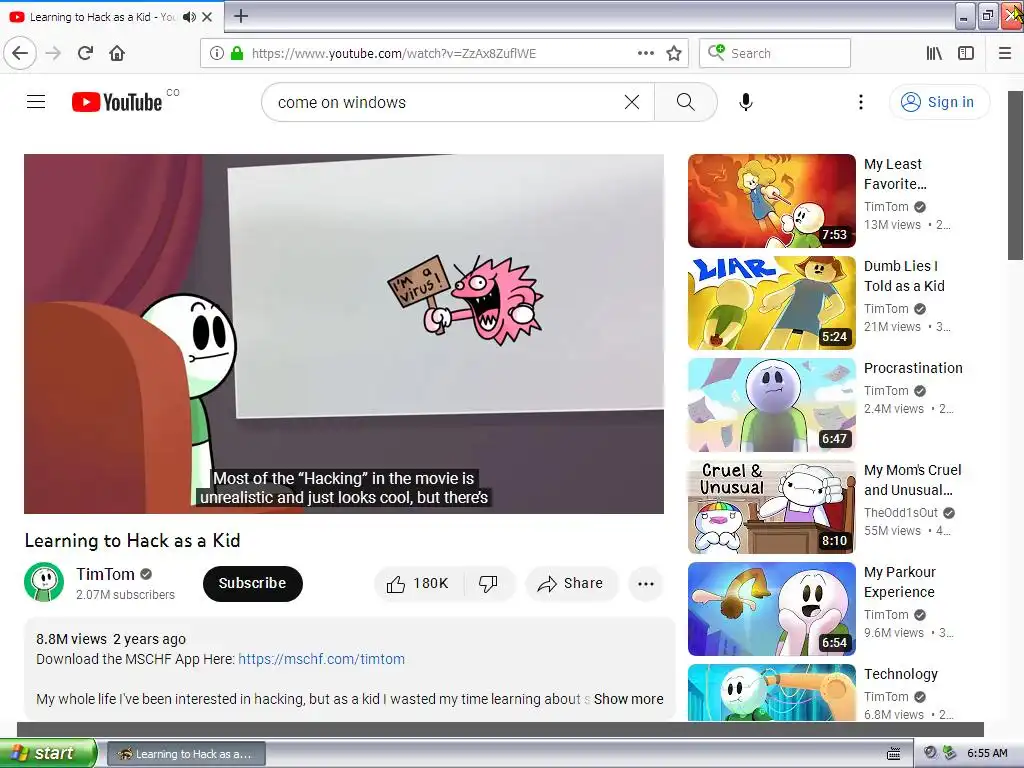Like the video with 180K thumbs up
The image size is (1024, 768).
click(418, 583)
